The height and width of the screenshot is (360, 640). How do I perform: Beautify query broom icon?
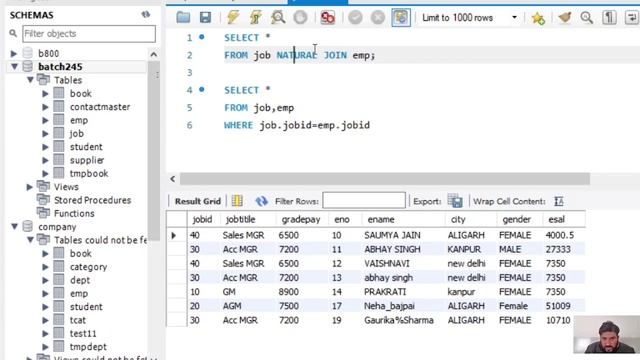(x=564, y=18)
